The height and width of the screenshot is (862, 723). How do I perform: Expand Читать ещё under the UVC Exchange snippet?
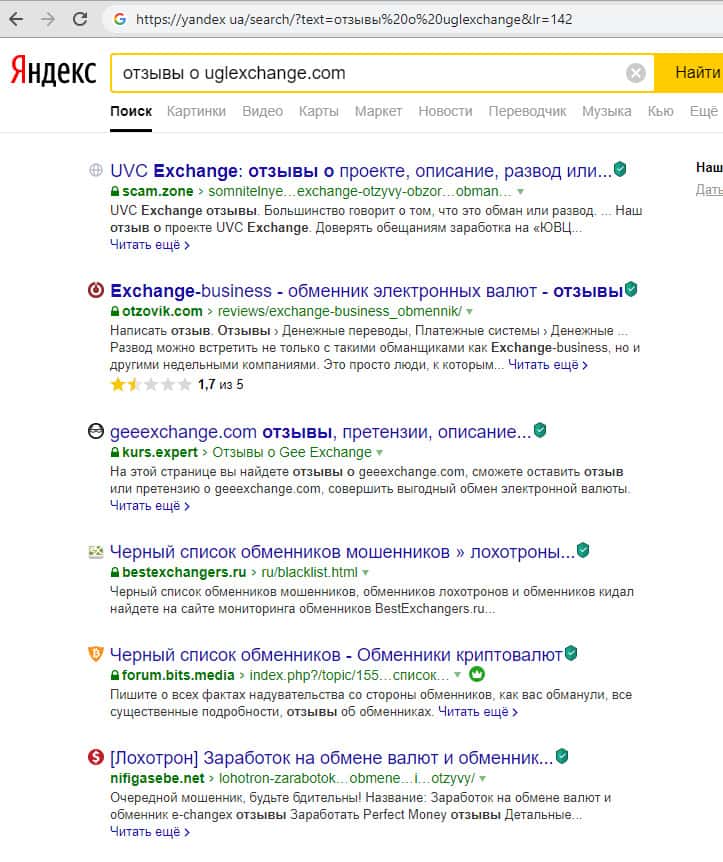(150, 245)
